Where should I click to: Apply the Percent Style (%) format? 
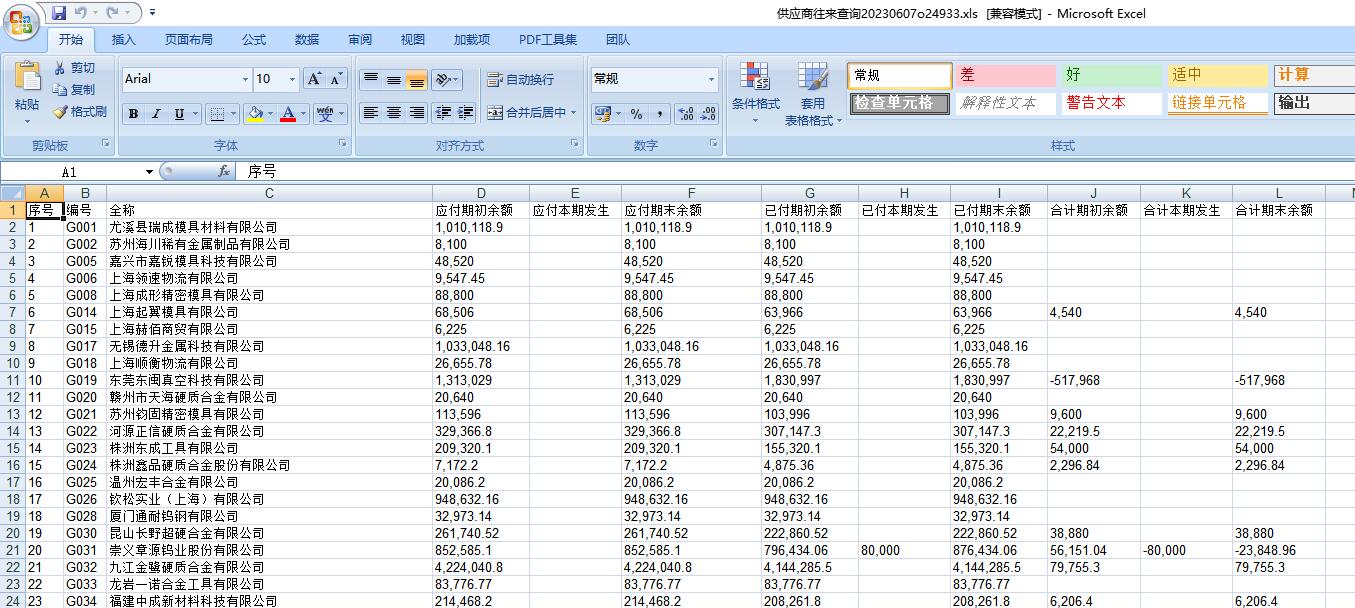(636, 114)
